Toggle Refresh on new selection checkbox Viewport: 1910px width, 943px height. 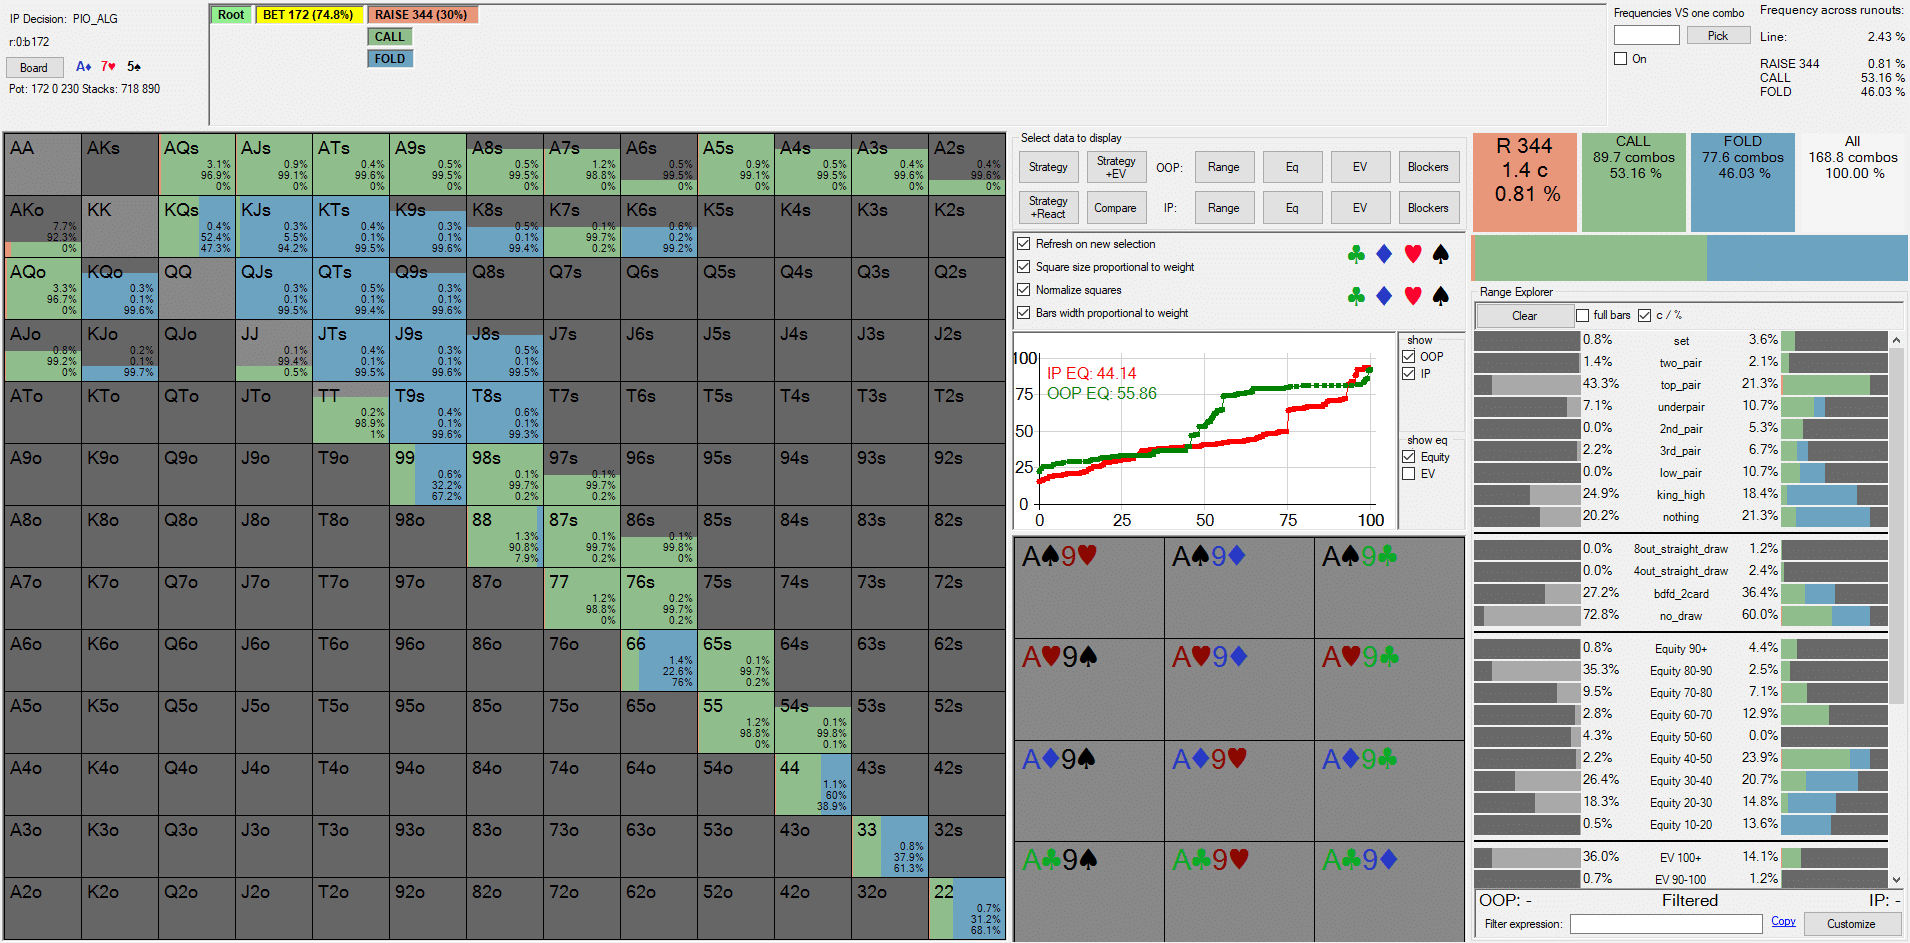click(x=1024, y=244)
